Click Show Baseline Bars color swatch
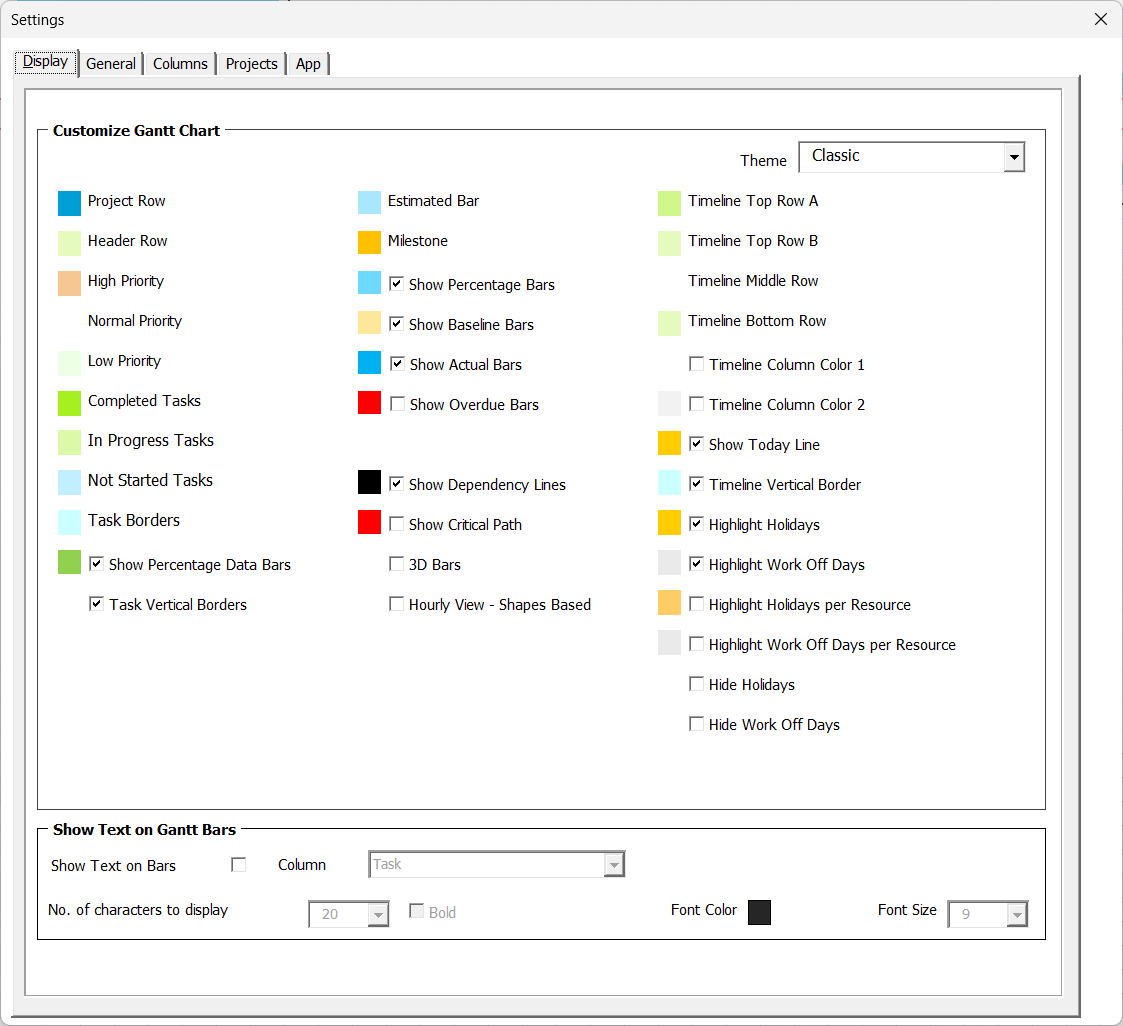The width and height of the screenshot is (1123, 1026). [x=370, y=323]
